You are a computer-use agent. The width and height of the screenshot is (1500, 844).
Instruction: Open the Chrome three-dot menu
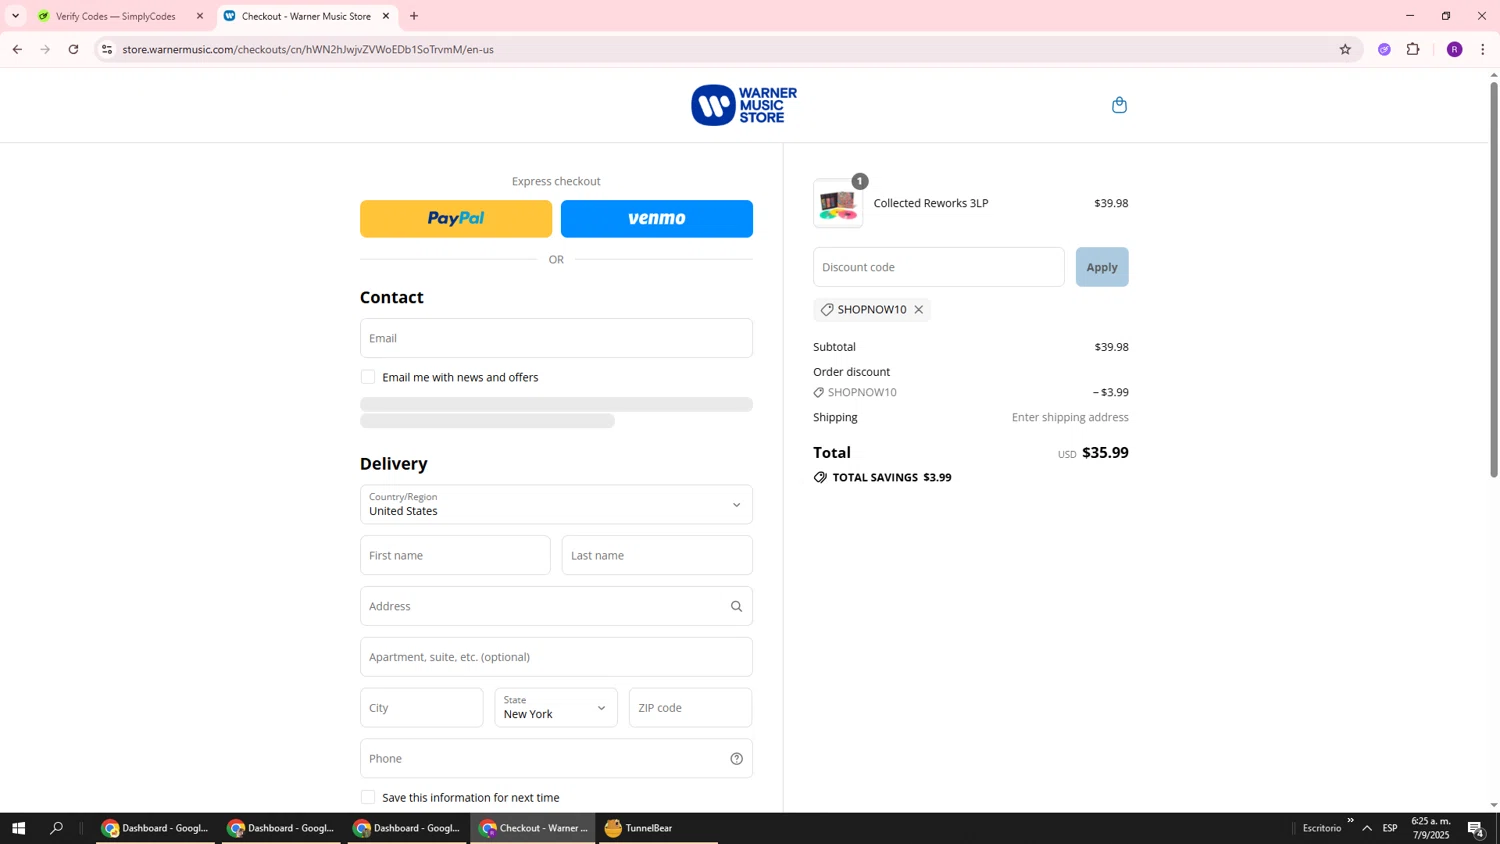click(1482, 49)
